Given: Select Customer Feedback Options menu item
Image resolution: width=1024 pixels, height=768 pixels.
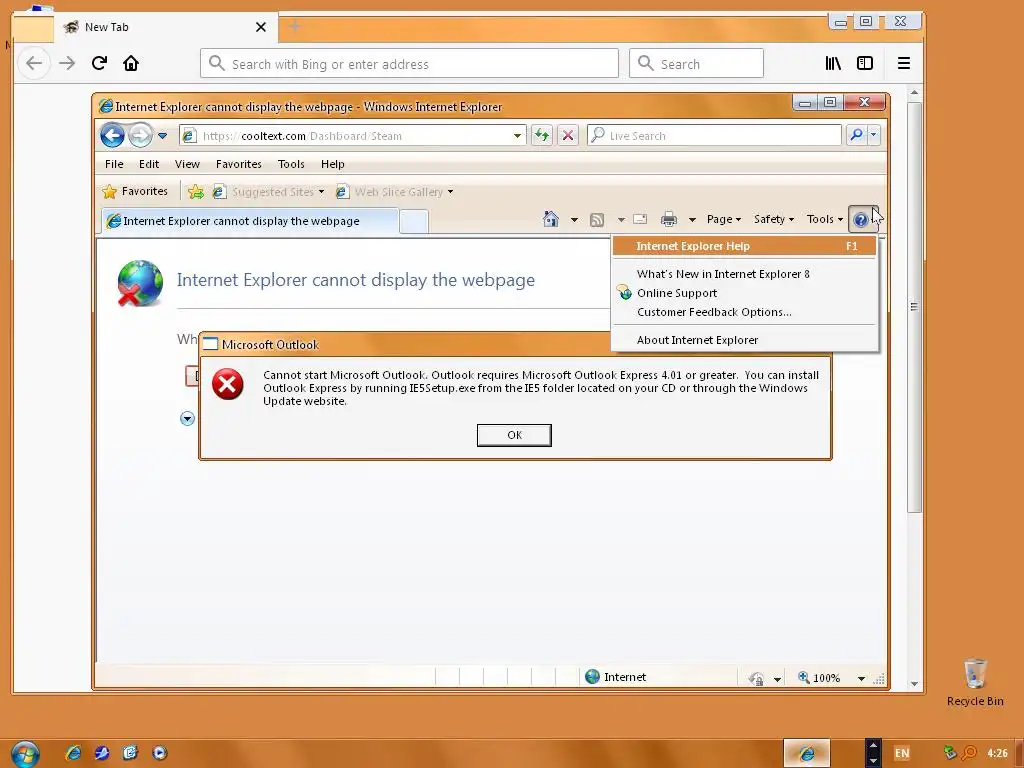Looking at the screenshot, I should click(744, 312).
